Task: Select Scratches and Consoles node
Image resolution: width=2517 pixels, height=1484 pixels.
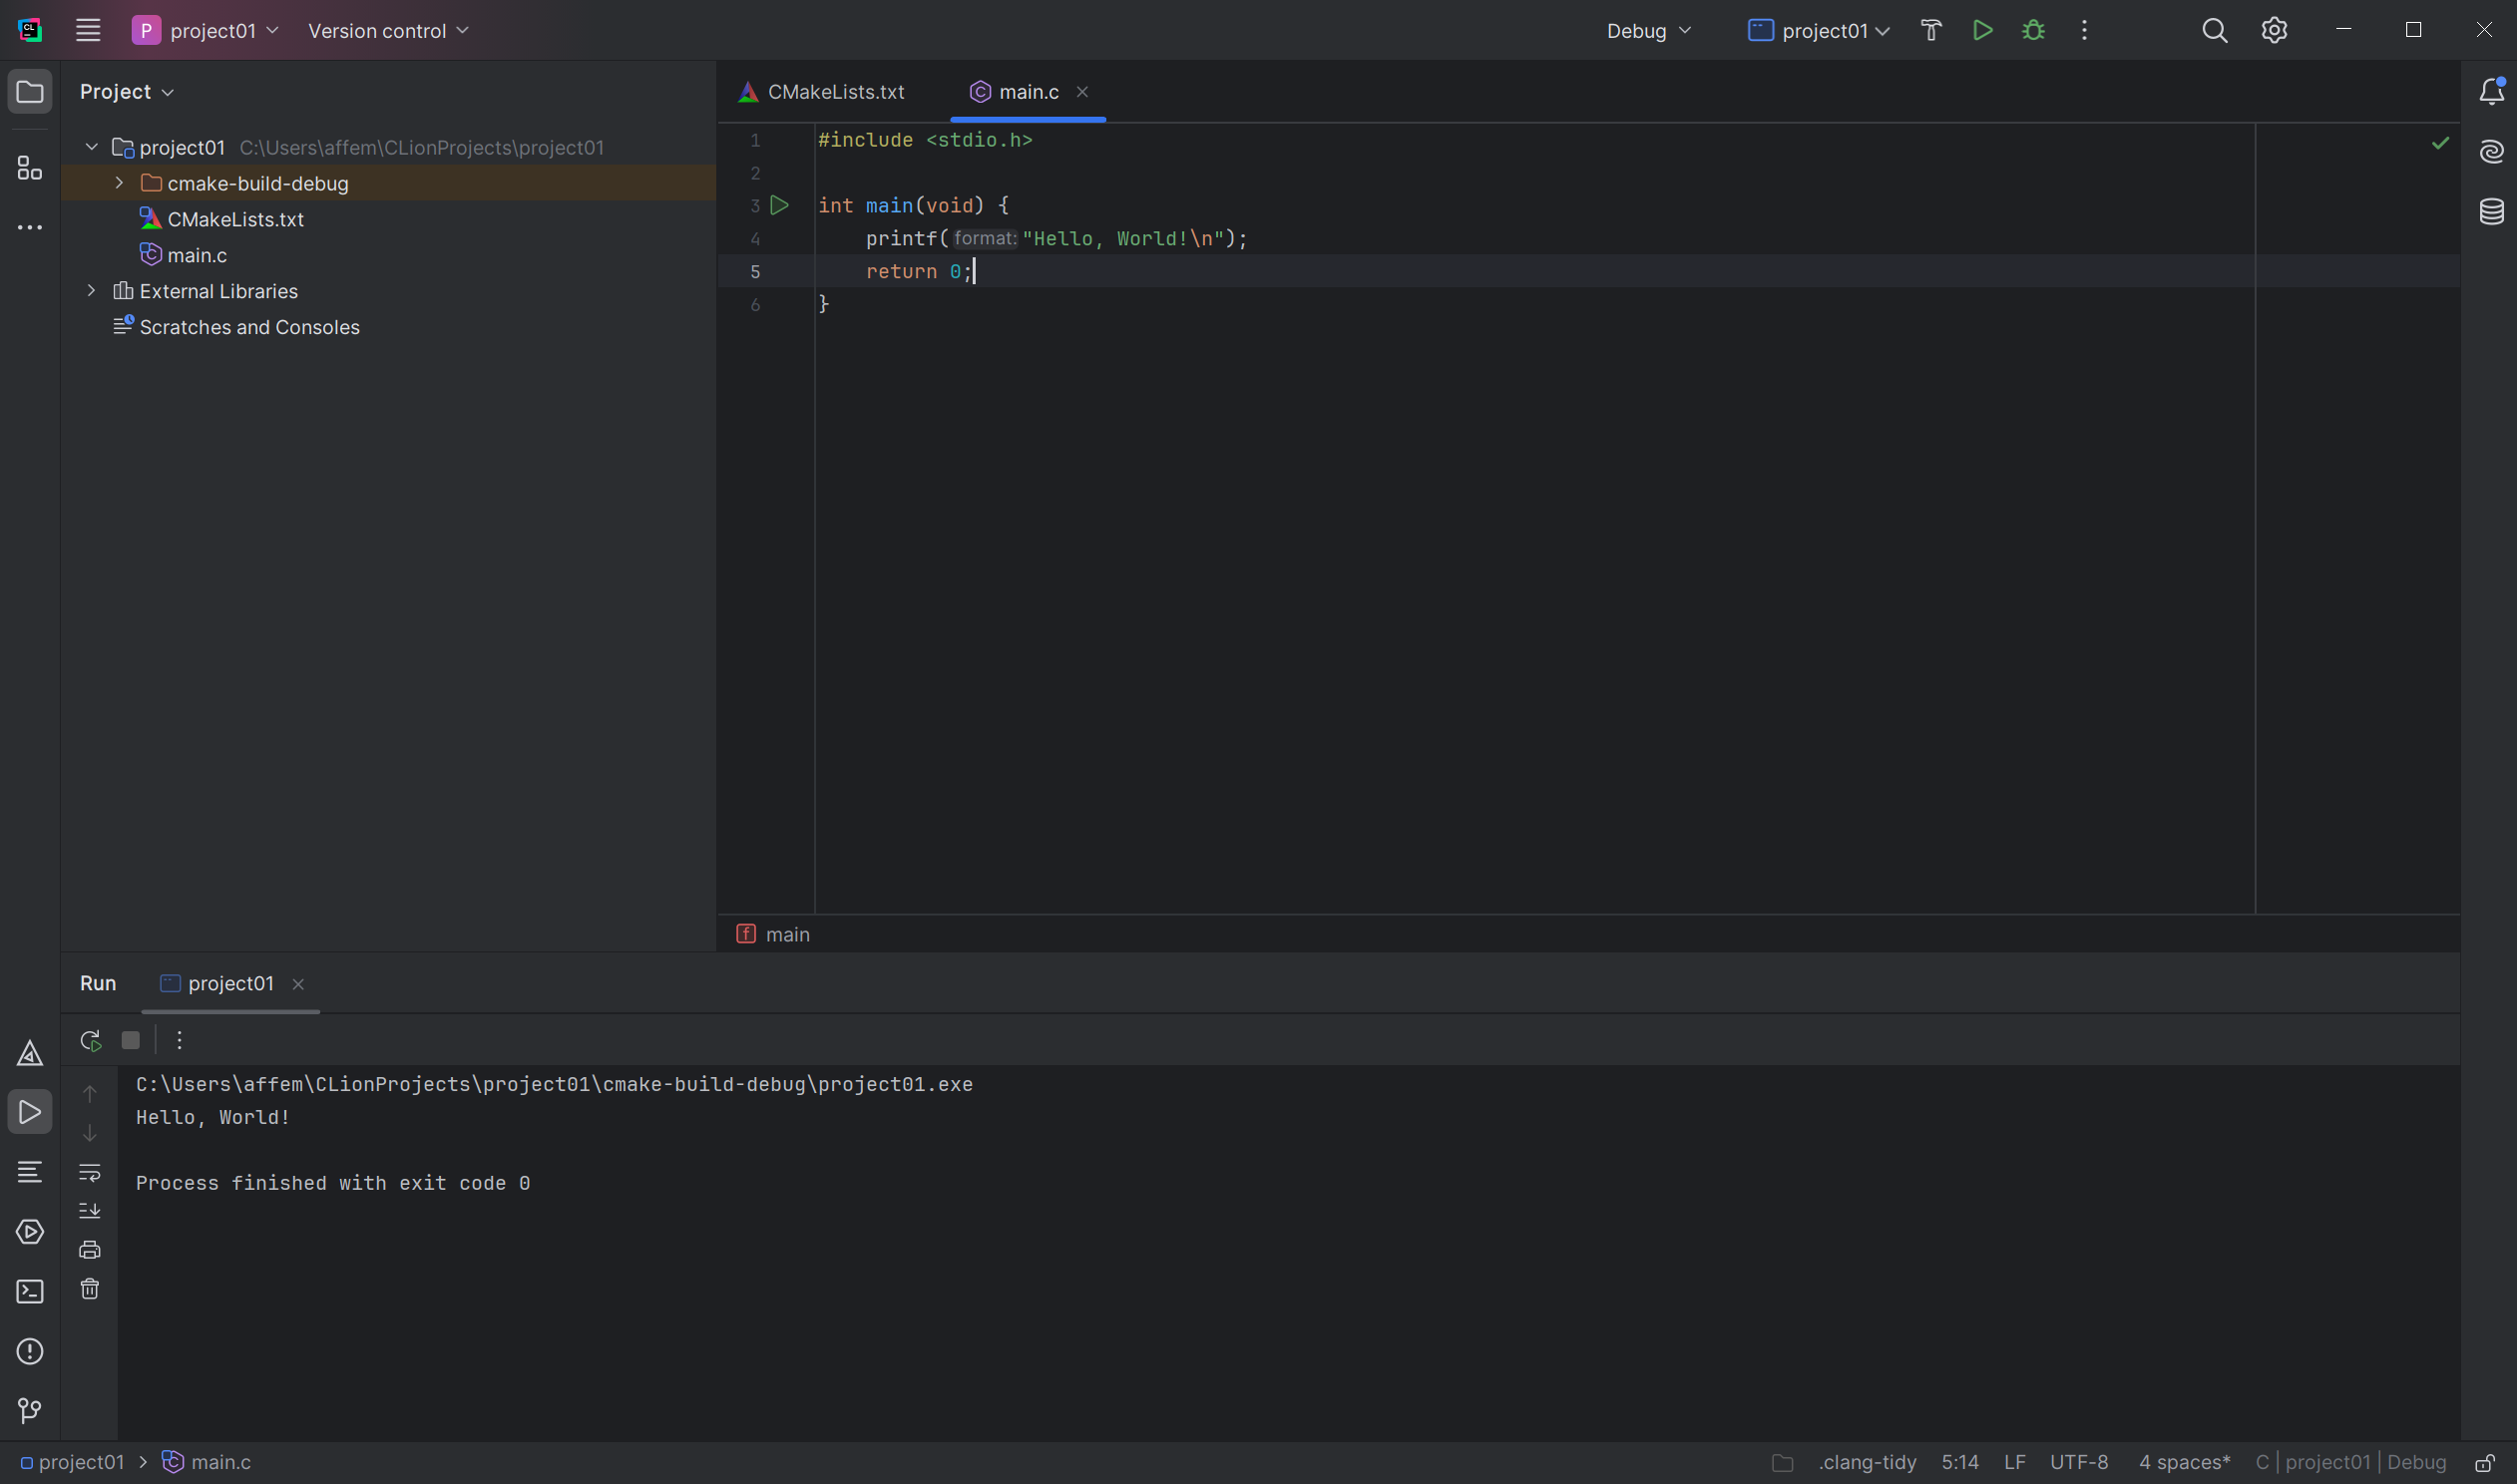Action: (x=249, y=328)
